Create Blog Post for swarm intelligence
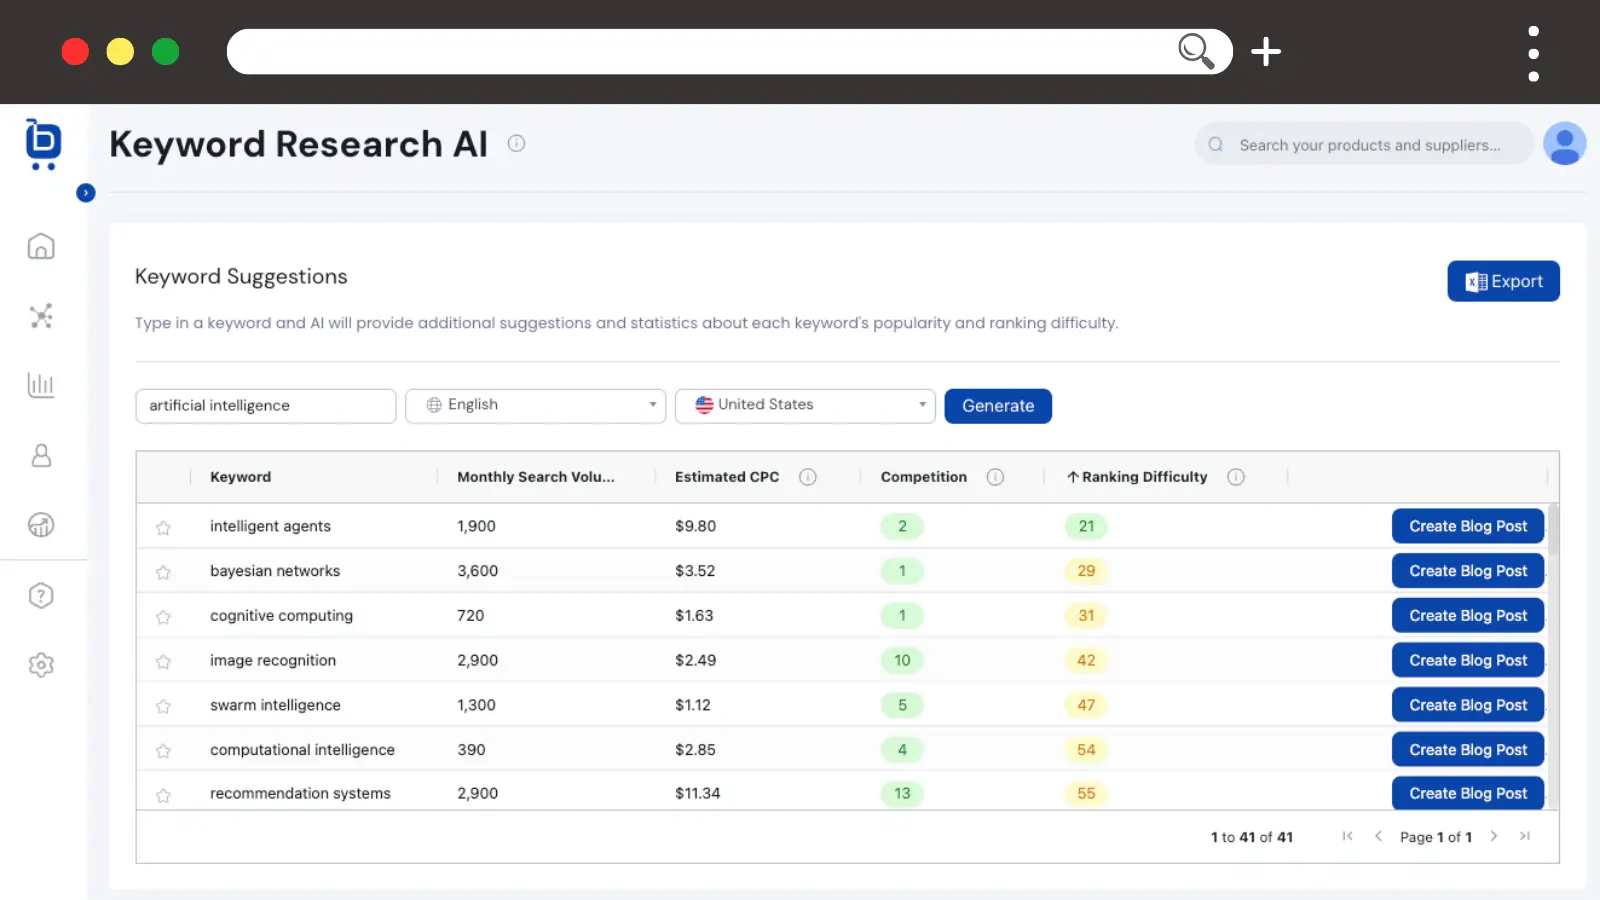The width and height of the screenshot is (1600, 900). pyautogui.click(x=1468, y=705)
